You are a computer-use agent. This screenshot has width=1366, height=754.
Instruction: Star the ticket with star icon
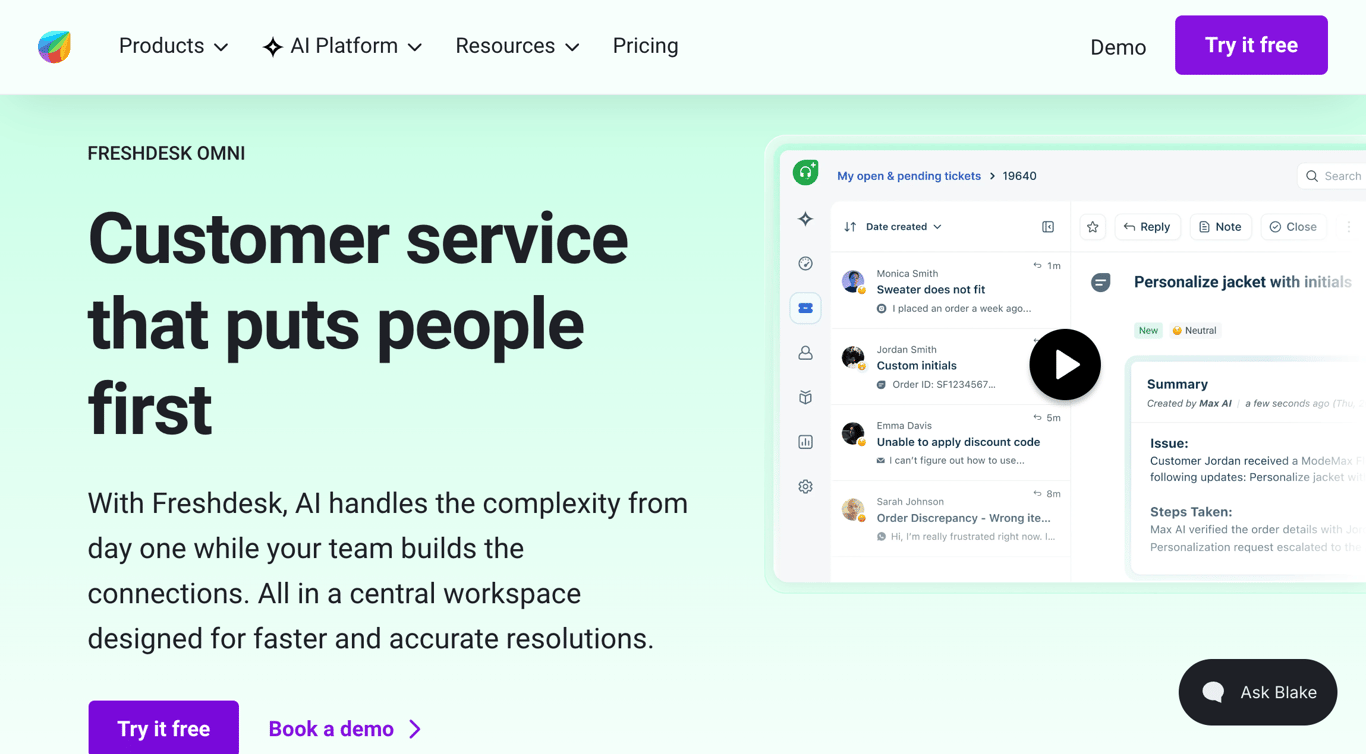(x=1093, y=227)
